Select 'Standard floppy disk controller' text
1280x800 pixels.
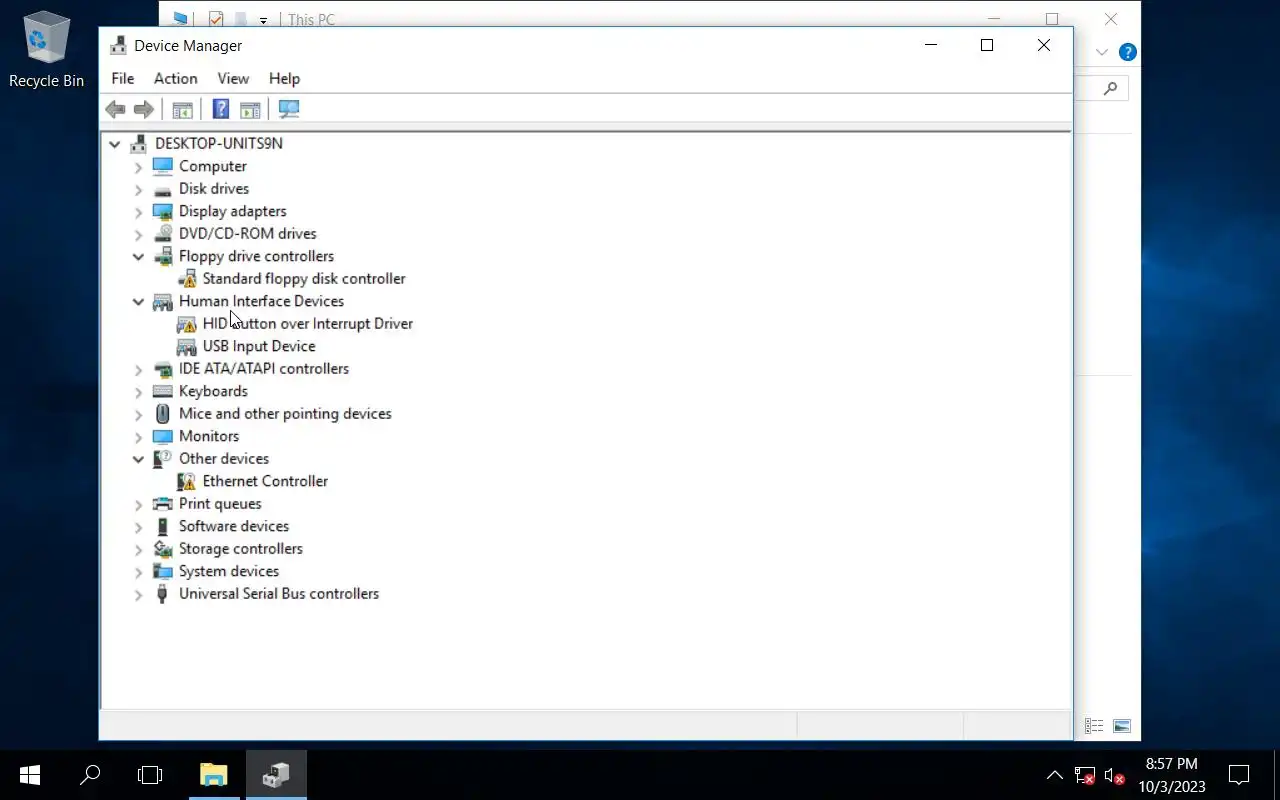pos(304,279)
